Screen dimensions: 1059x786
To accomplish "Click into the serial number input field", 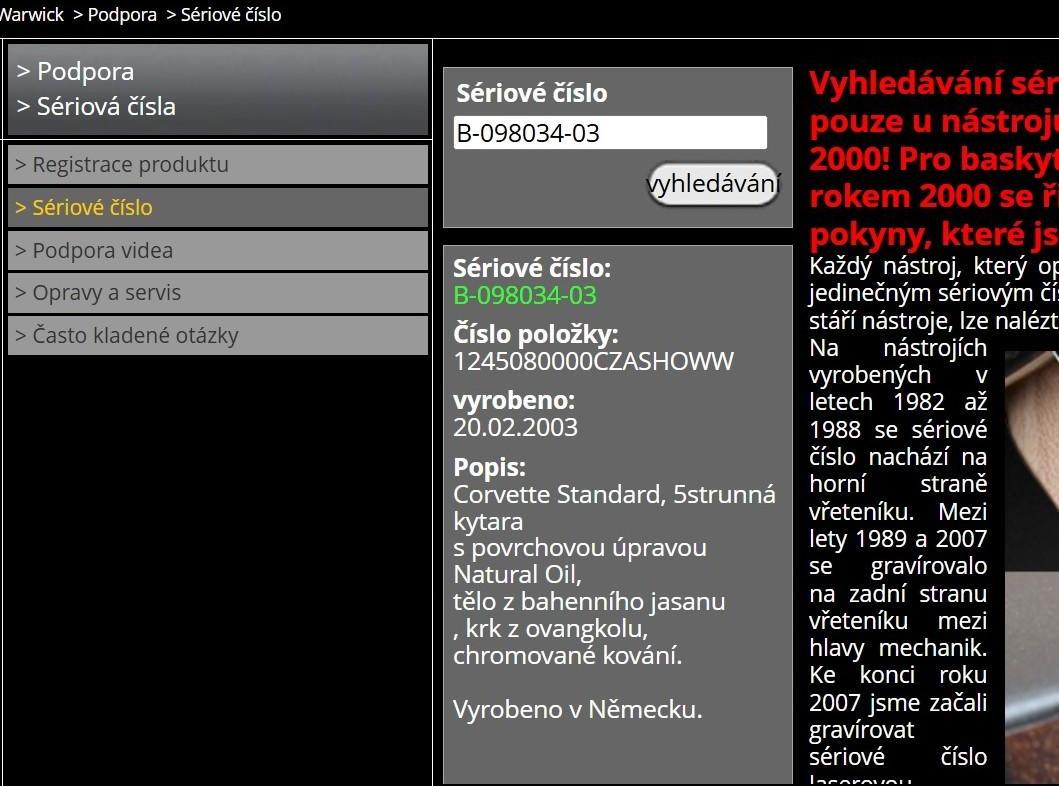I will click(x=610, y=133).
